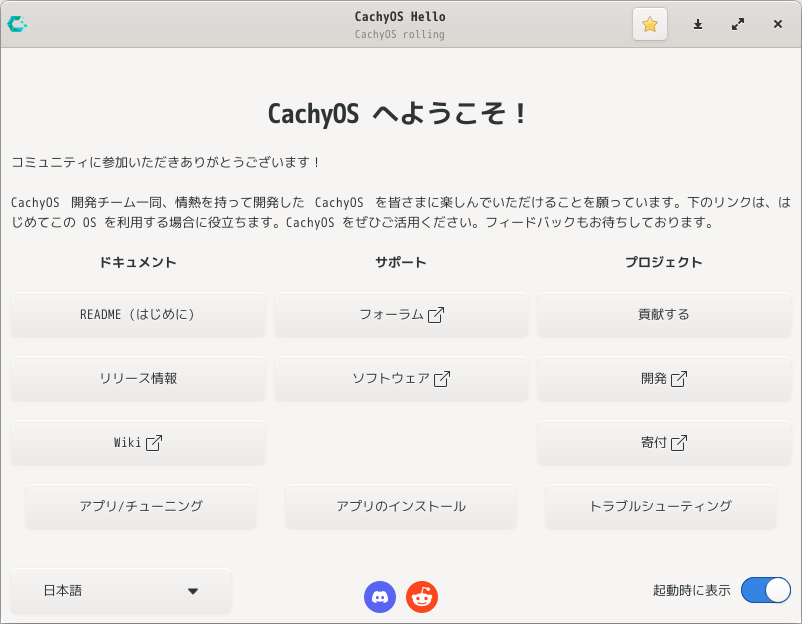The image size is (802, 624).
Task: Toggle the 起動時に表示 switch off
Action: pos(766,590)
